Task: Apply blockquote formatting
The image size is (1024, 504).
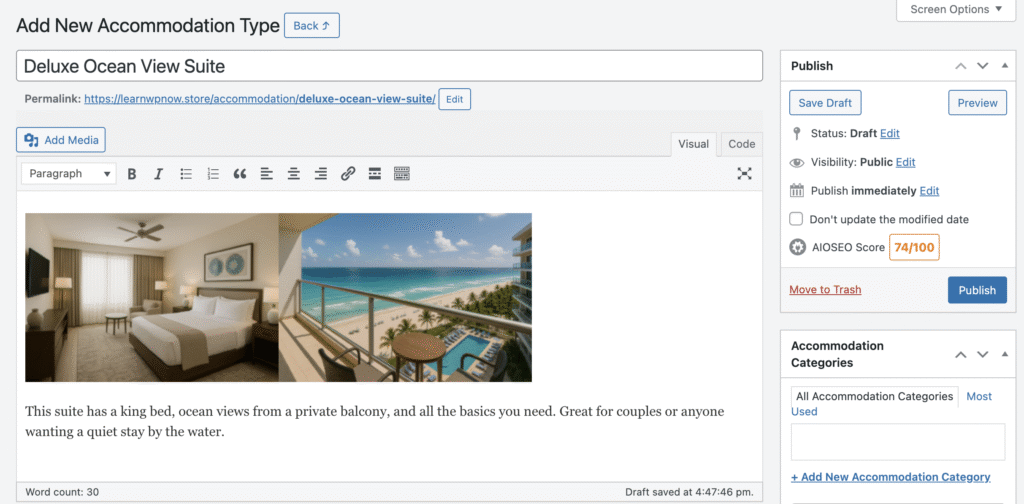Action: pos(240,174)
